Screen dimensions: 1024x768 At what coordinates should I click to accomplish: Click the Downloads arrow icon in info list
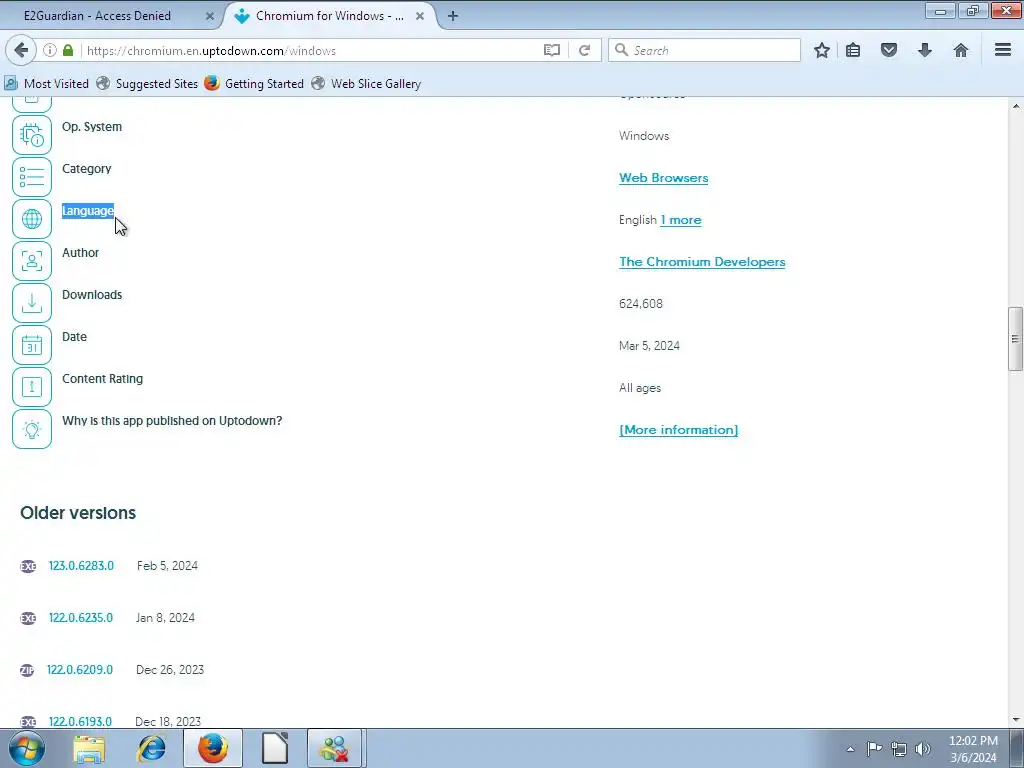click(32, 303)
